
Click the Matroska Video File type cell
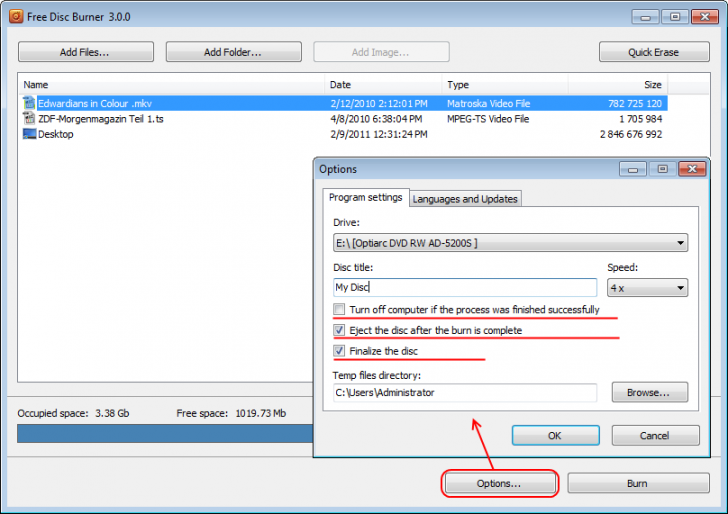(488, 104)
